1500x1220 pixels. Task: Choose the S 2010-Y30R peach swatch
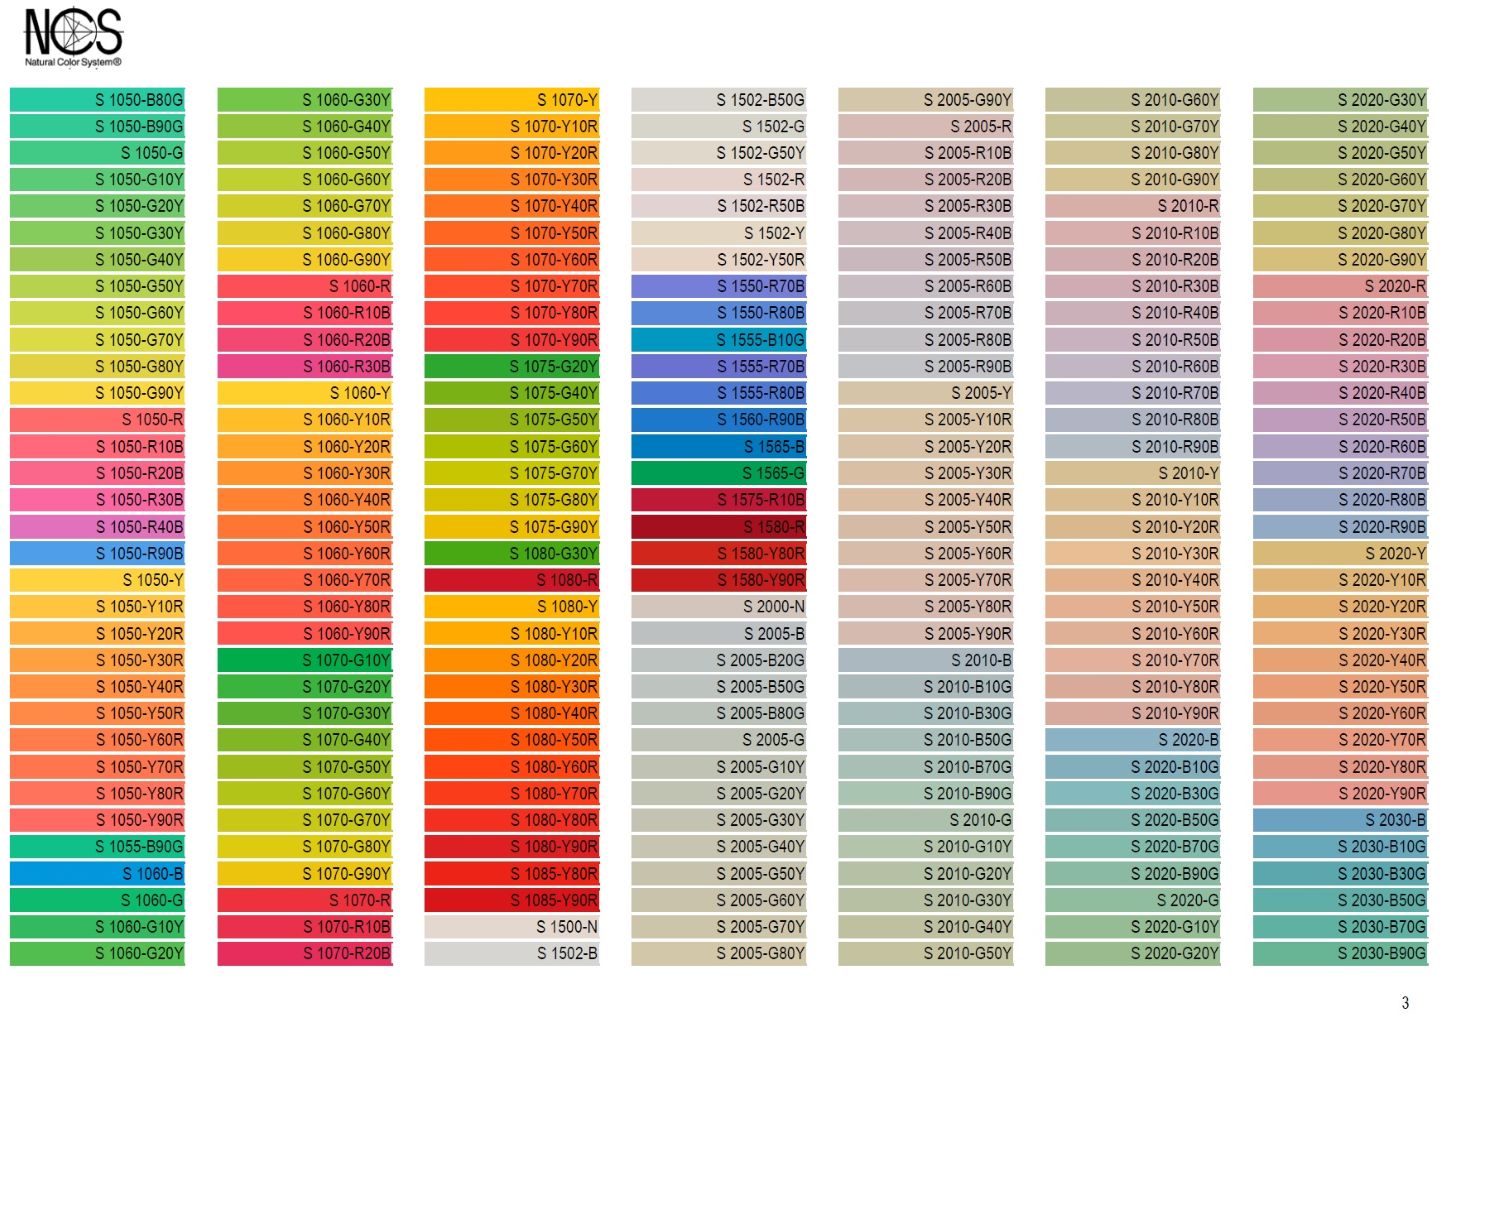coord(1133,553)
